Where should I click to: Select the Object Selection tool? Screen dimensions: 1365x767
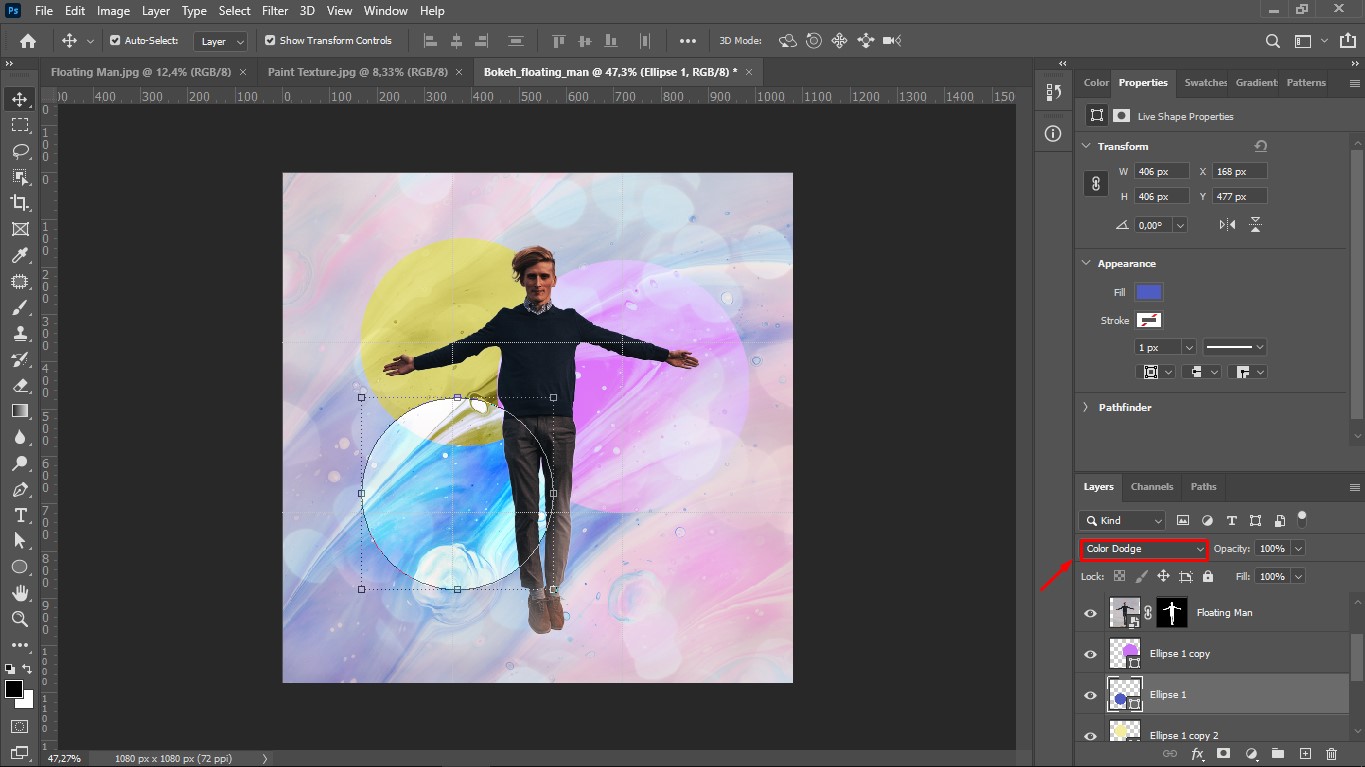(x=20, y=177)
